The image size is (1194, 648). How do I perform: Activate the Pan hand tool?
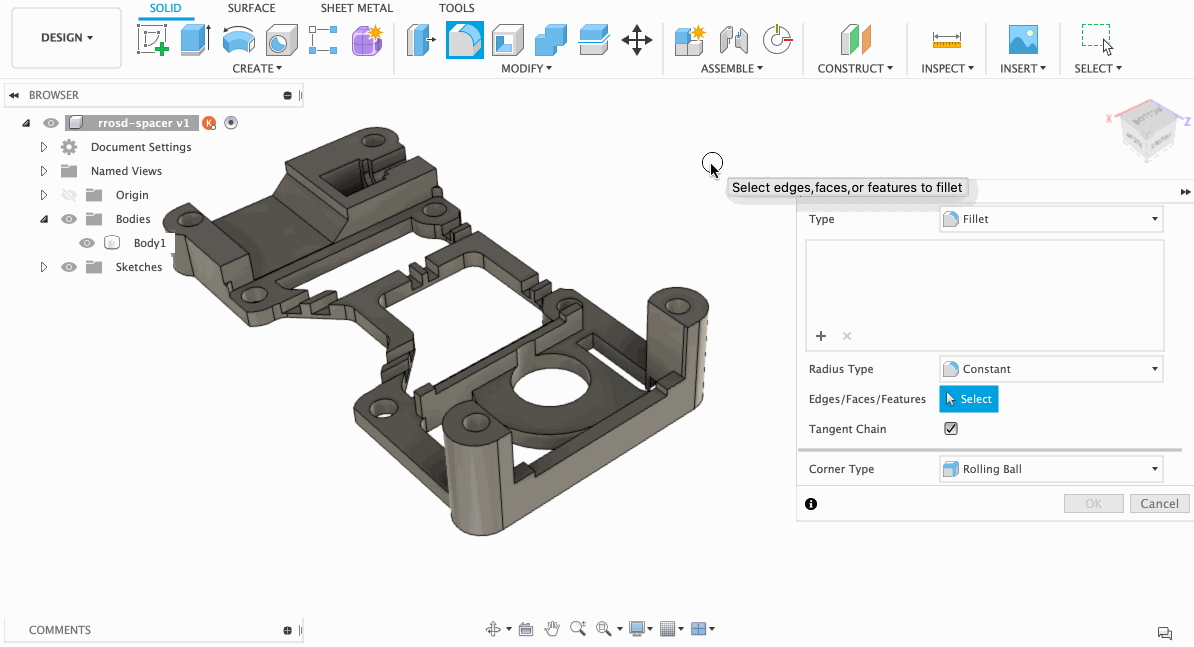coord(552,629)
